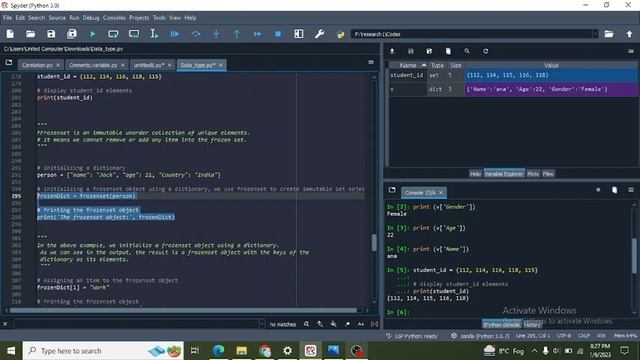Interrupt the kernel in console
The height and width of the screenshot is (360, 640).
(x=598, y=190)
